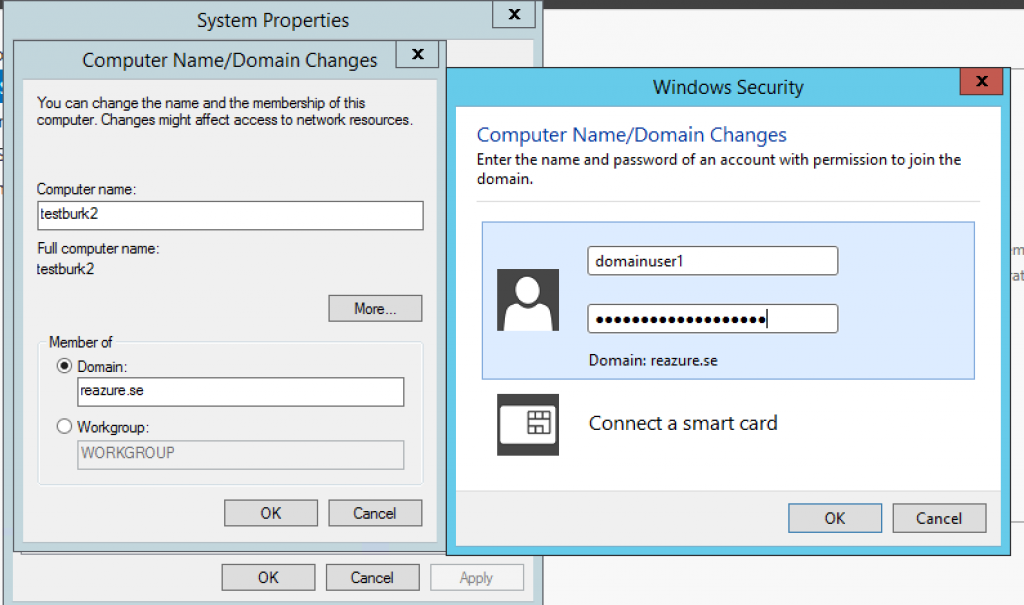Click the domainuser1 username field
The height and width of the screenshot is (605, 1024).
(712, 261)
